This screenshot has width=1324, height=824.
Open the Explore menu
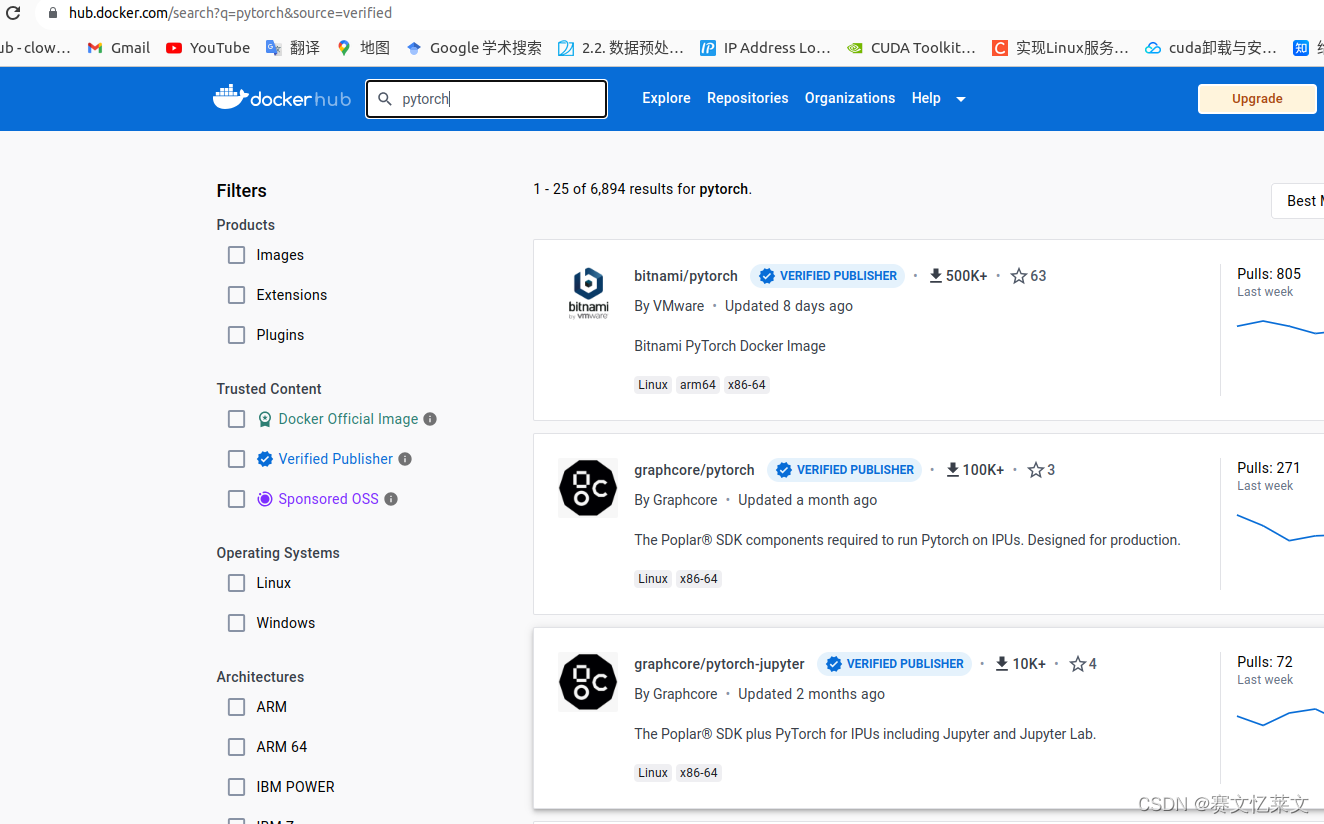click(x=666, y=98)
